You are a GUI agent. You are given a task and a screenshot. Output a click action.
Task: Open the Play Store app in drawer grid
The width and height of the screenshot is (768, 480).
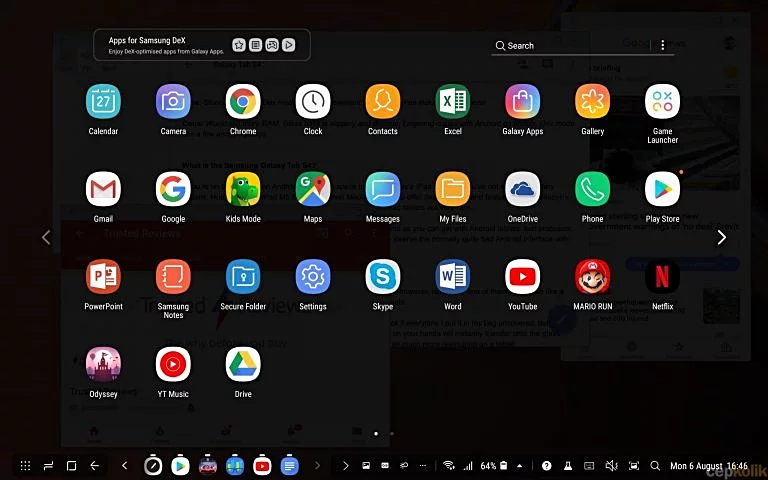pyautogui.click(x=662, y=189)
